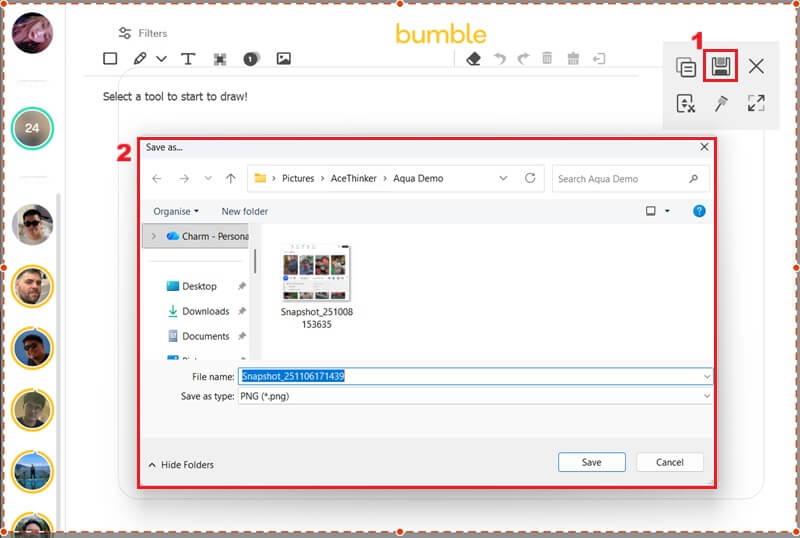Select the blur mosaic tool
Screen dimensions: 800x538
click(220, 59)
